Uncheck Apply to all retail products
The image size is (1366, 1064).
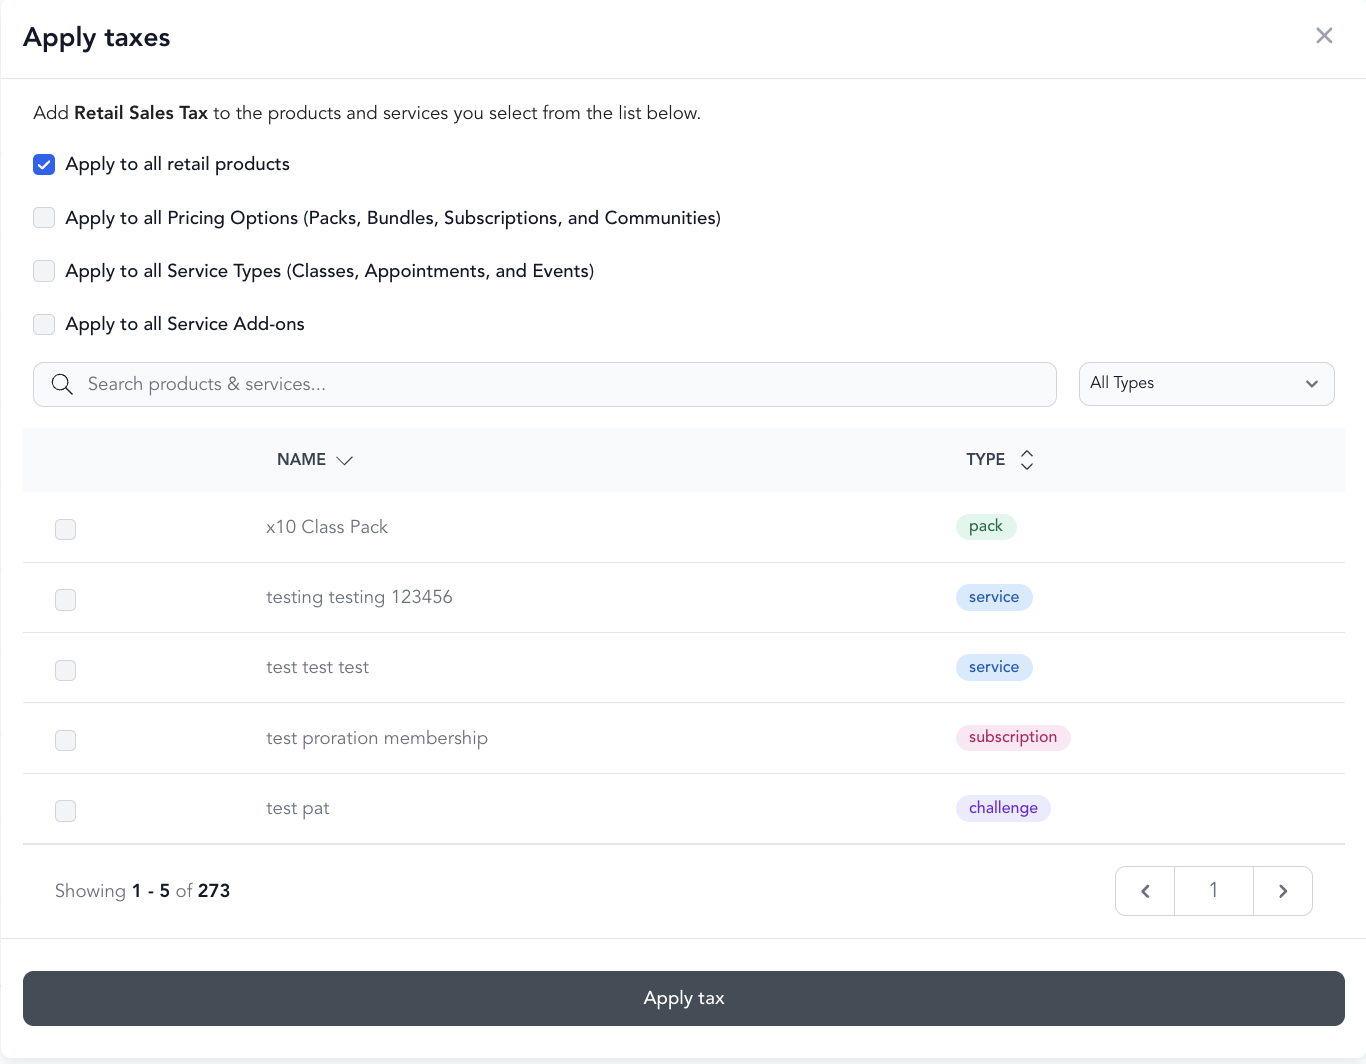coord(44,164)
